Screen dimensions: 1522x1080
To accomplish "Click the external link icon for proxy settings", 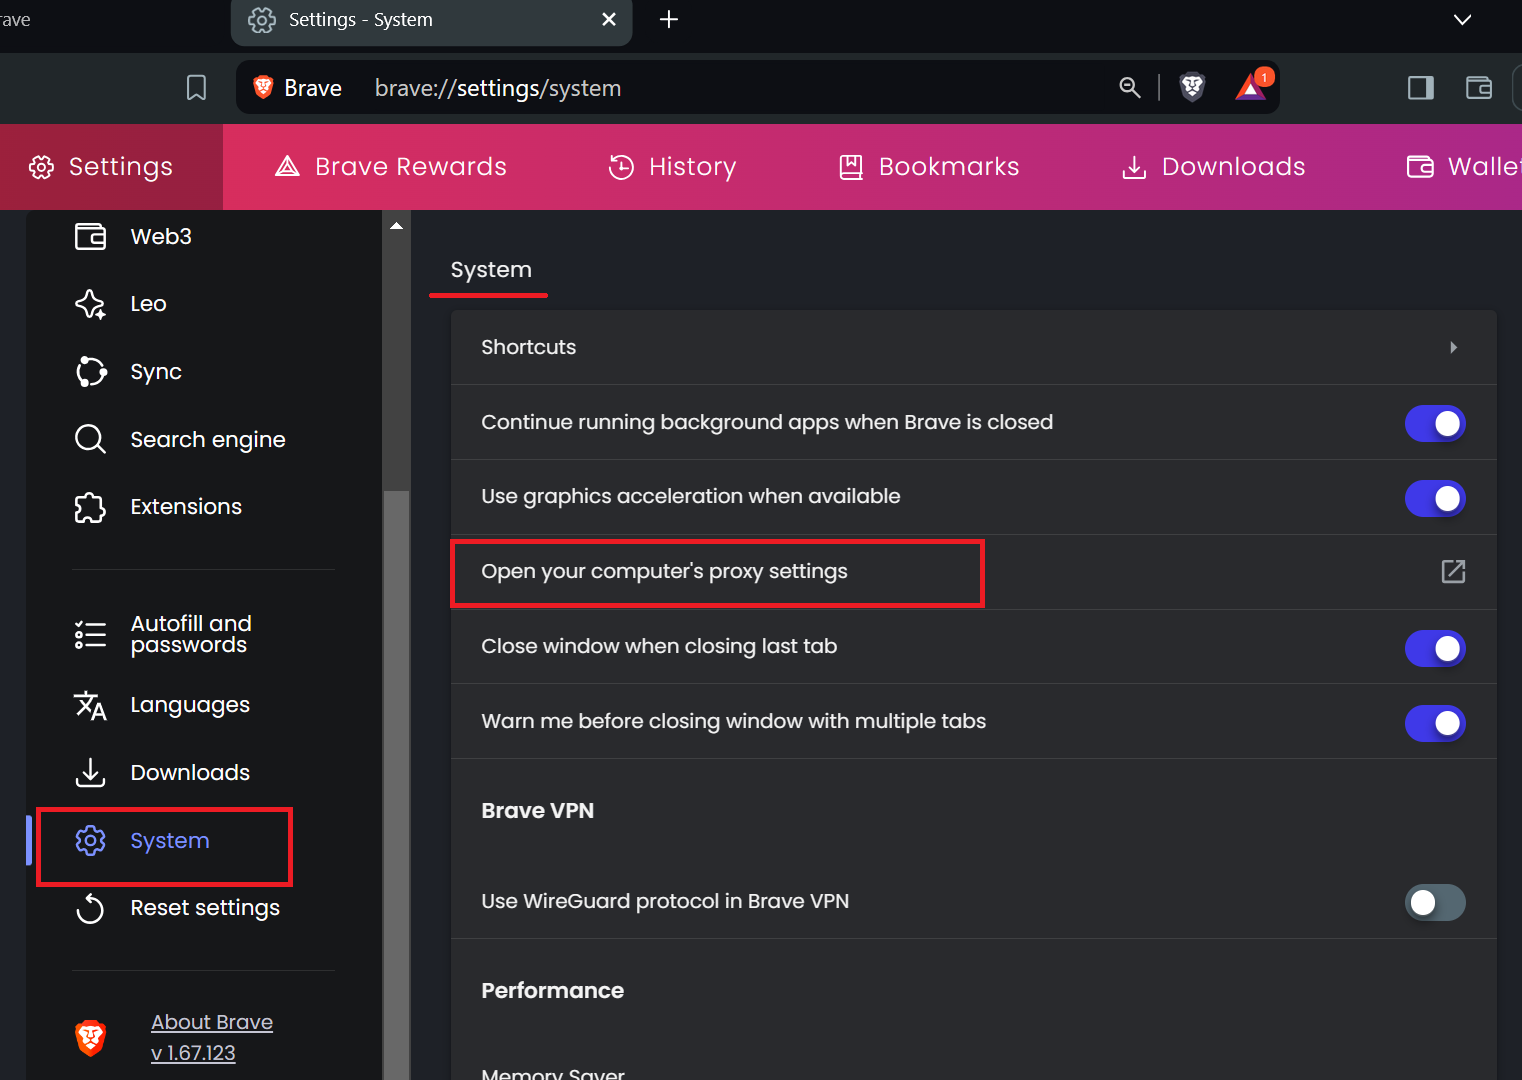I will [1453, 571].
